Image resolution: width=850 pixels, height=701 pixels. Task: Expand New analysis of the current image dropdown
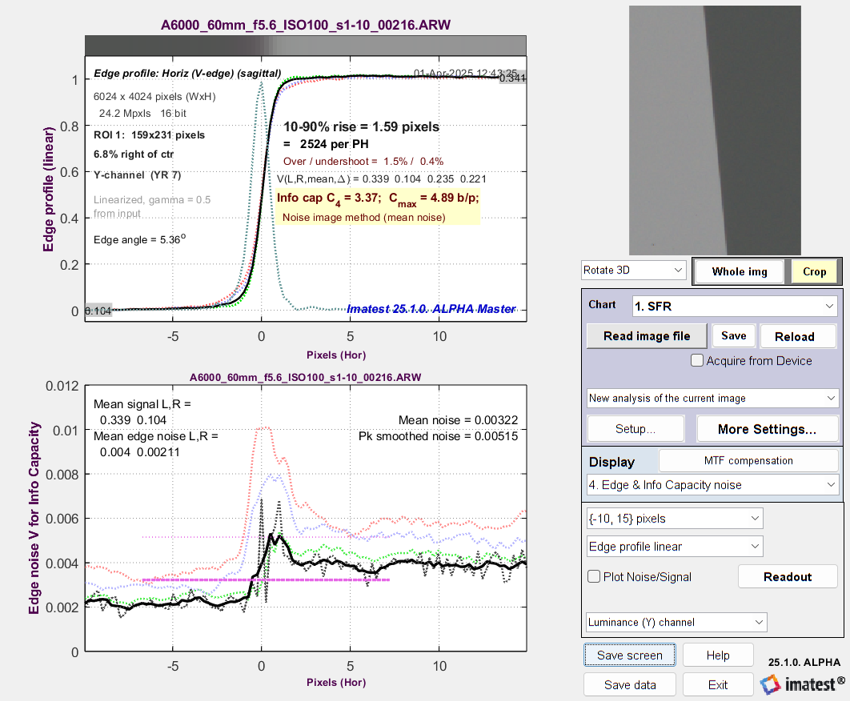click(712, 398)
